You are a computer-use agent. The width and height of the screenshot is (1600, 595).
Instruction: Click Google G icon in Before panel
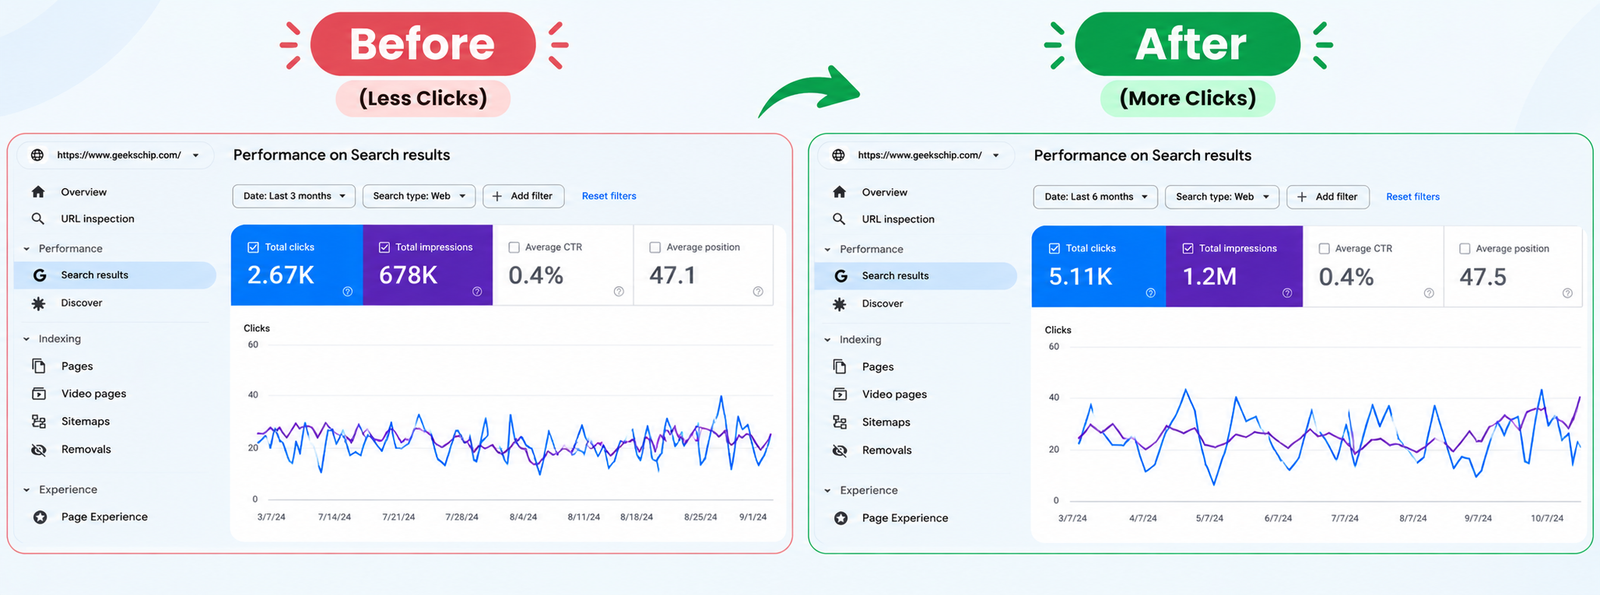[x=39, y=275]
